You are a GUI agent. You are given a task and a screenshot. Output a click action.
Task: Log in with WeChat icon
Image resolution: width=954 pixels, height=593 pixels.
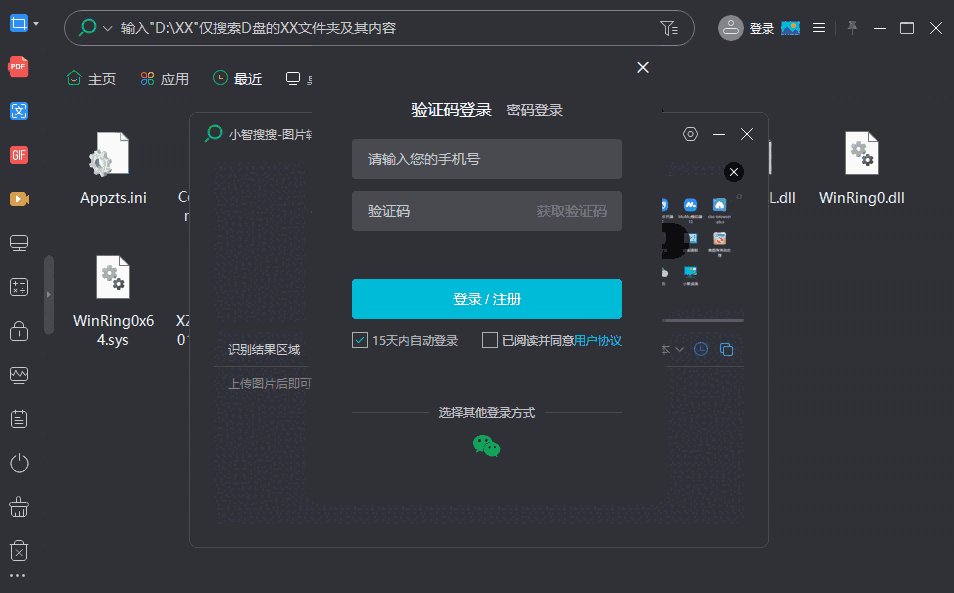point(487,446)
